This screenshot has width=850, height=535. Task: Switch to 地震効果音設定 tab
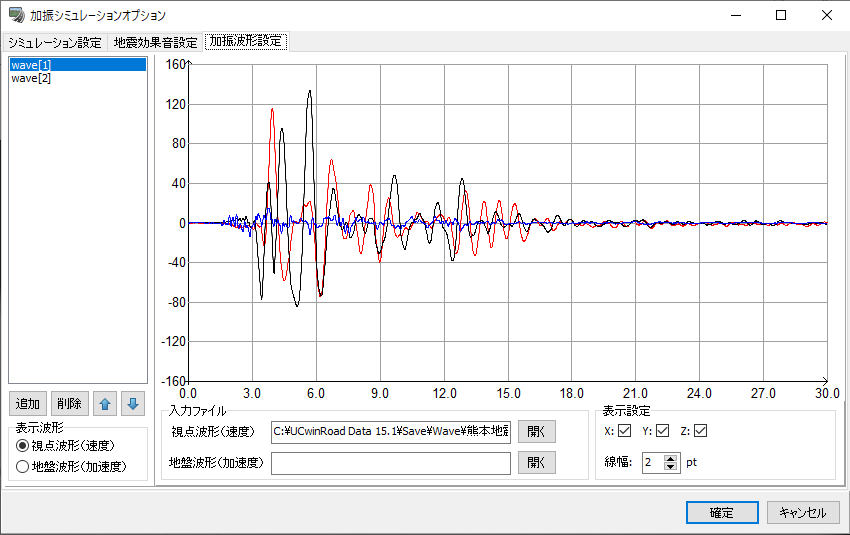(x=156, y=42)
